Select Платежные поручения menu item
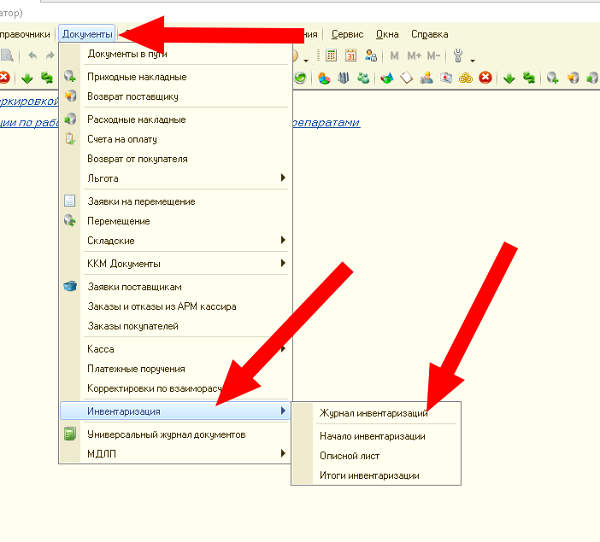The width and height of the screenshot is (600, 542). click(x=136, y=369)
